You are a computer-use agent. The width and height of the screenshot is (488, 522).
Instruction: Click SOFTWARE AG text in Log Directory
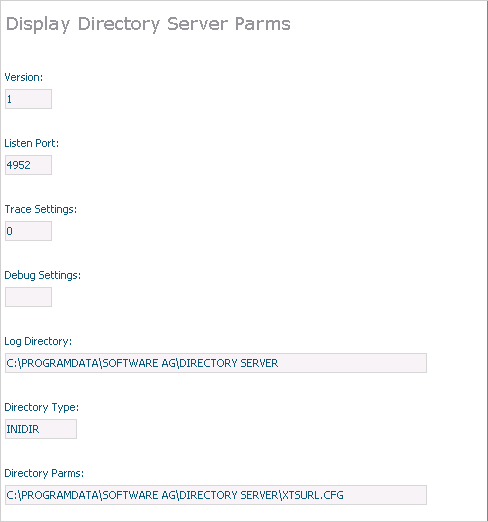click(x=139, y=363)
